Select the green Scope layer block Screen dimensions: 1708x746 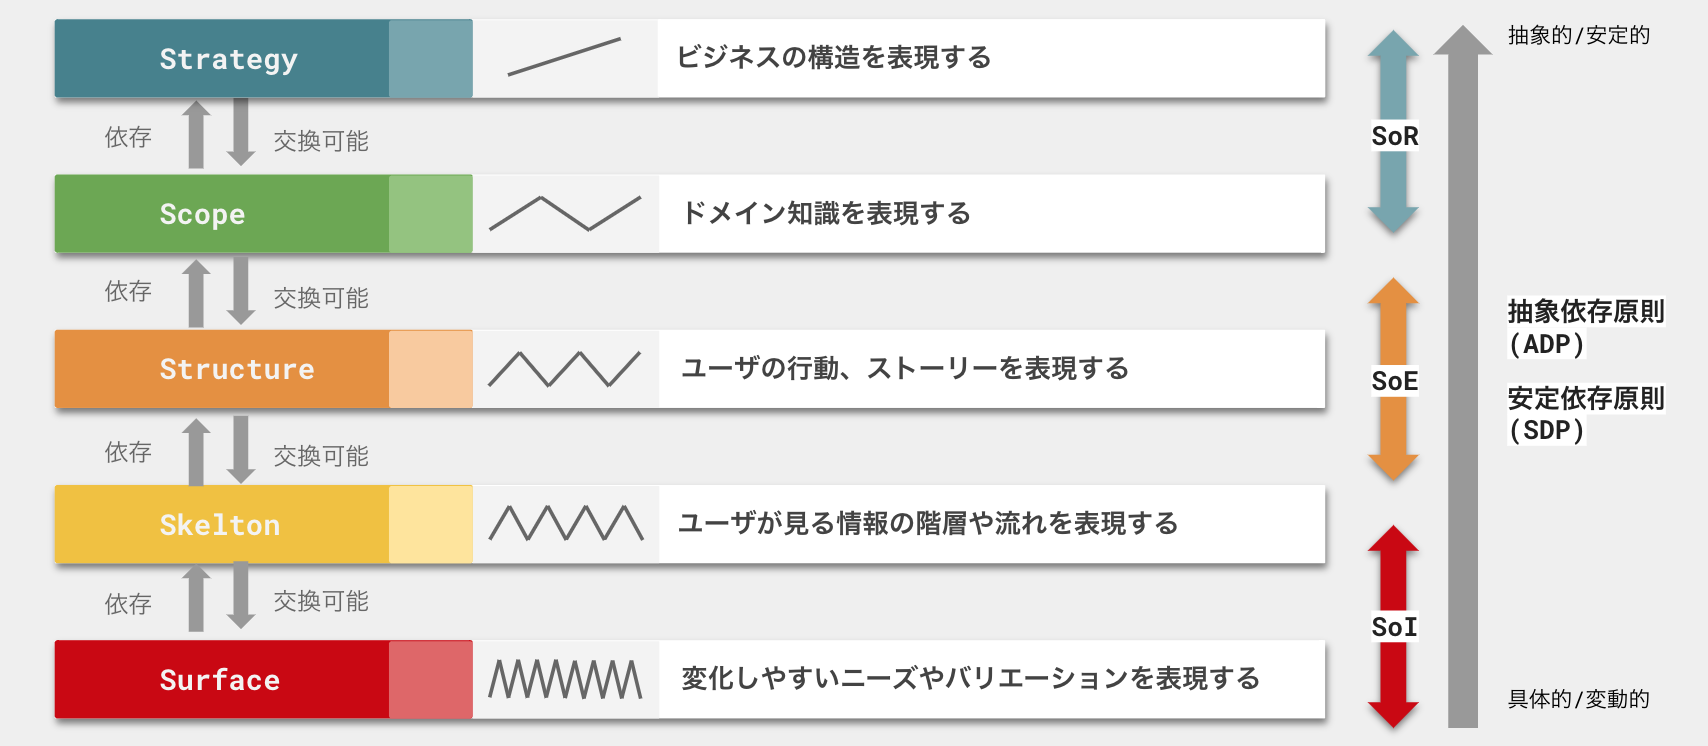pyautogui.click(x=222, y=214)
